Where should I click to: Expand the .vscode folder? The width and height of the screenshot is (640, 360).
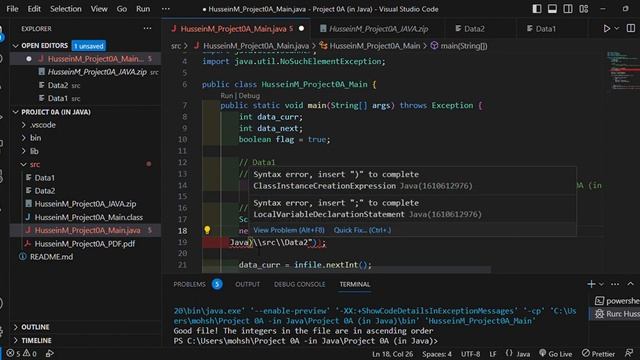click(x=42, y=125)
